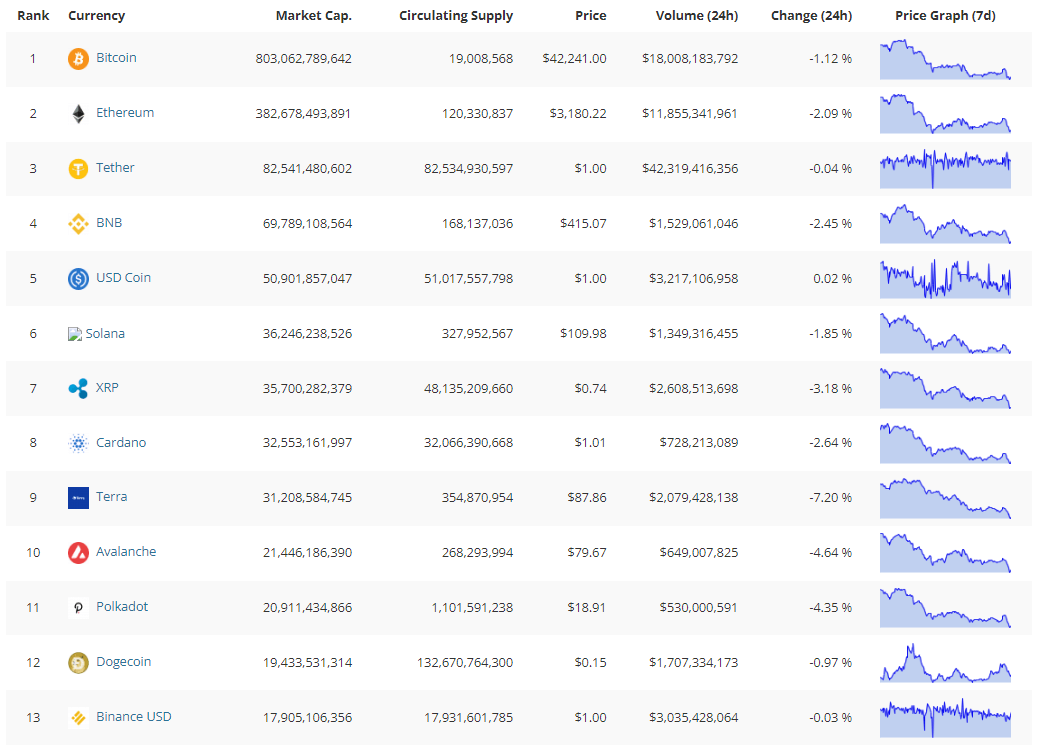
Task: View Polkadot 7-day price graph
Action: point(945,608)
